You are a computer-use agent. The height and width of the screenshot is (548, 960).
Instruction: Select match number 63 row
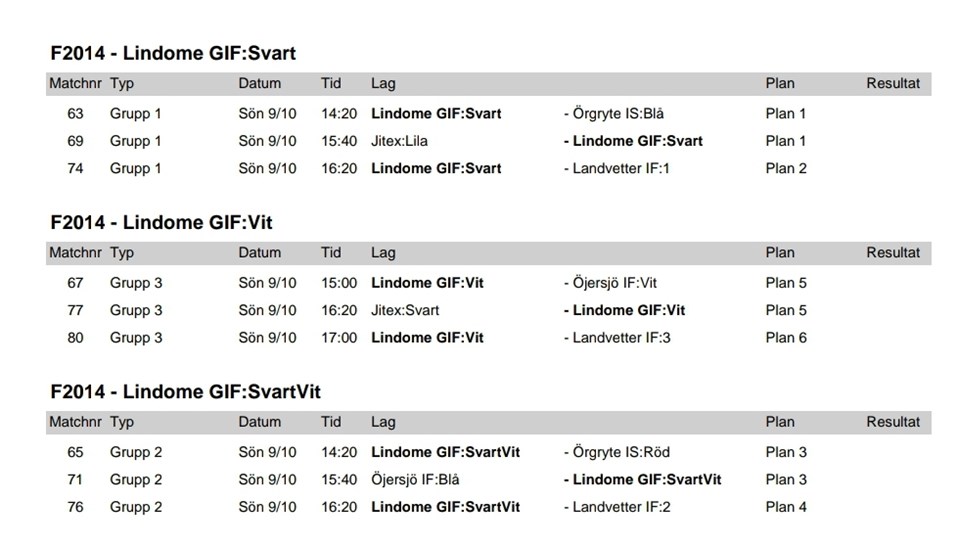(76, 114)
